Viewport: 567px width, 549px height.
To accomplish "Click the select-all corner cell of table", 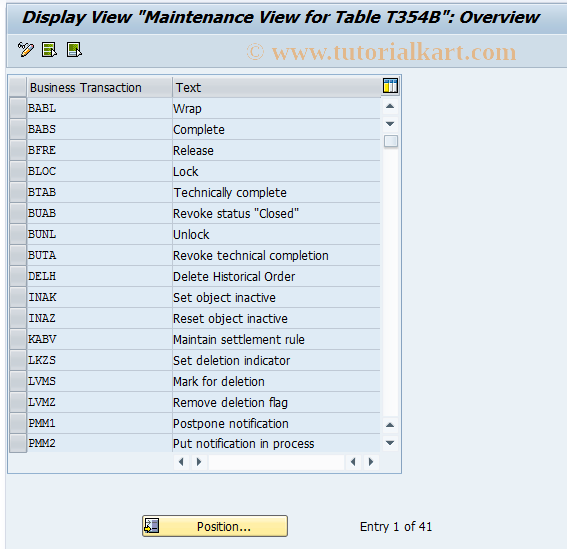I will 18,87.
